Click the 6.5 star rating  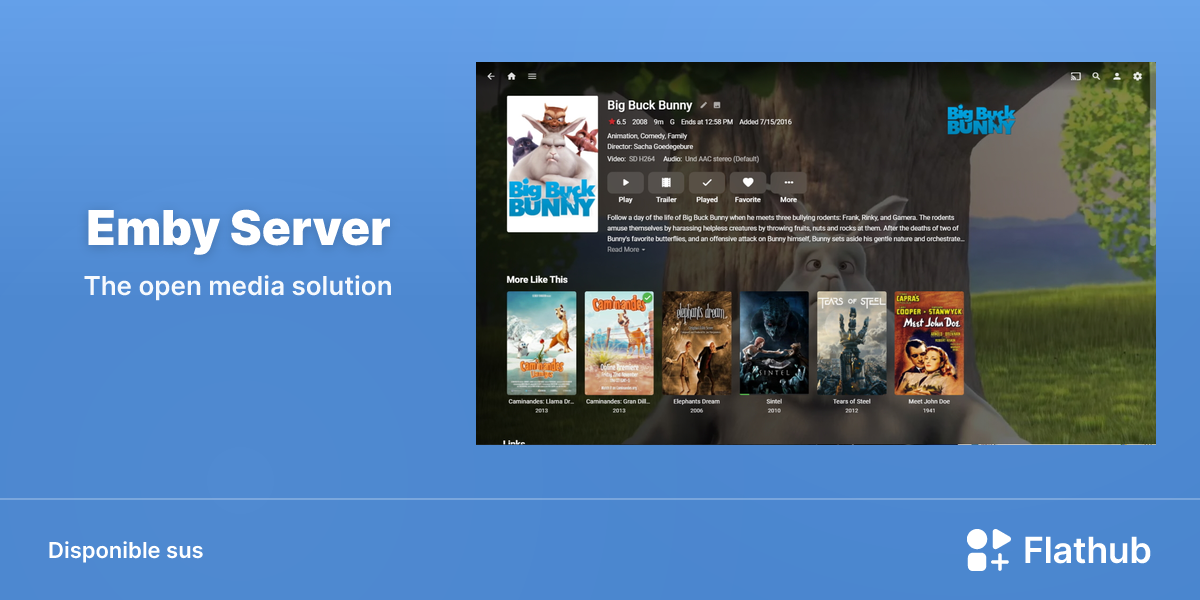[x=617, y=122]
